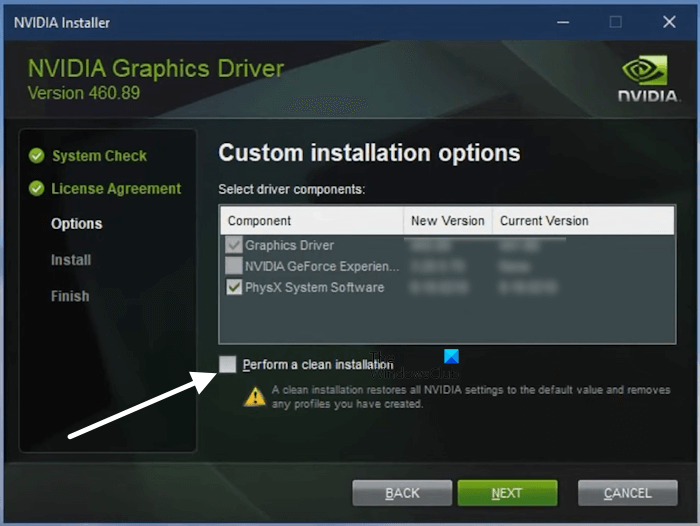Check the NVIDIA GeForce Experience component

click(234, 266)
